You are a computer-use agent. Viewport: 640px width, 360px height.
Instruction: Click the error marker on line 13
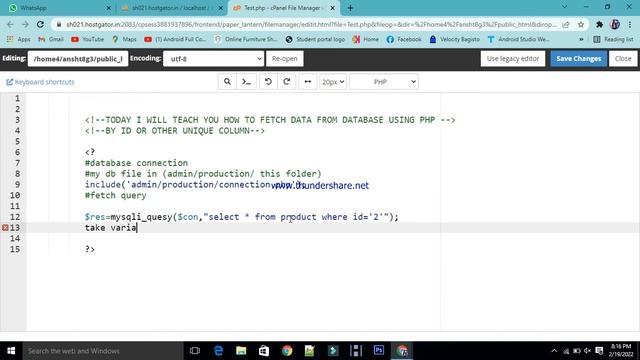pos(5,228)
